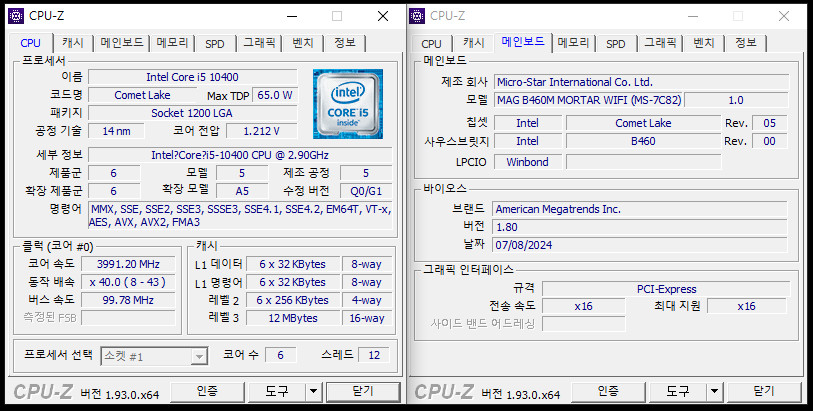The width and height of the screenshot is (813, 411).
Task: Select CPU tab in left window
Action: 31,42
